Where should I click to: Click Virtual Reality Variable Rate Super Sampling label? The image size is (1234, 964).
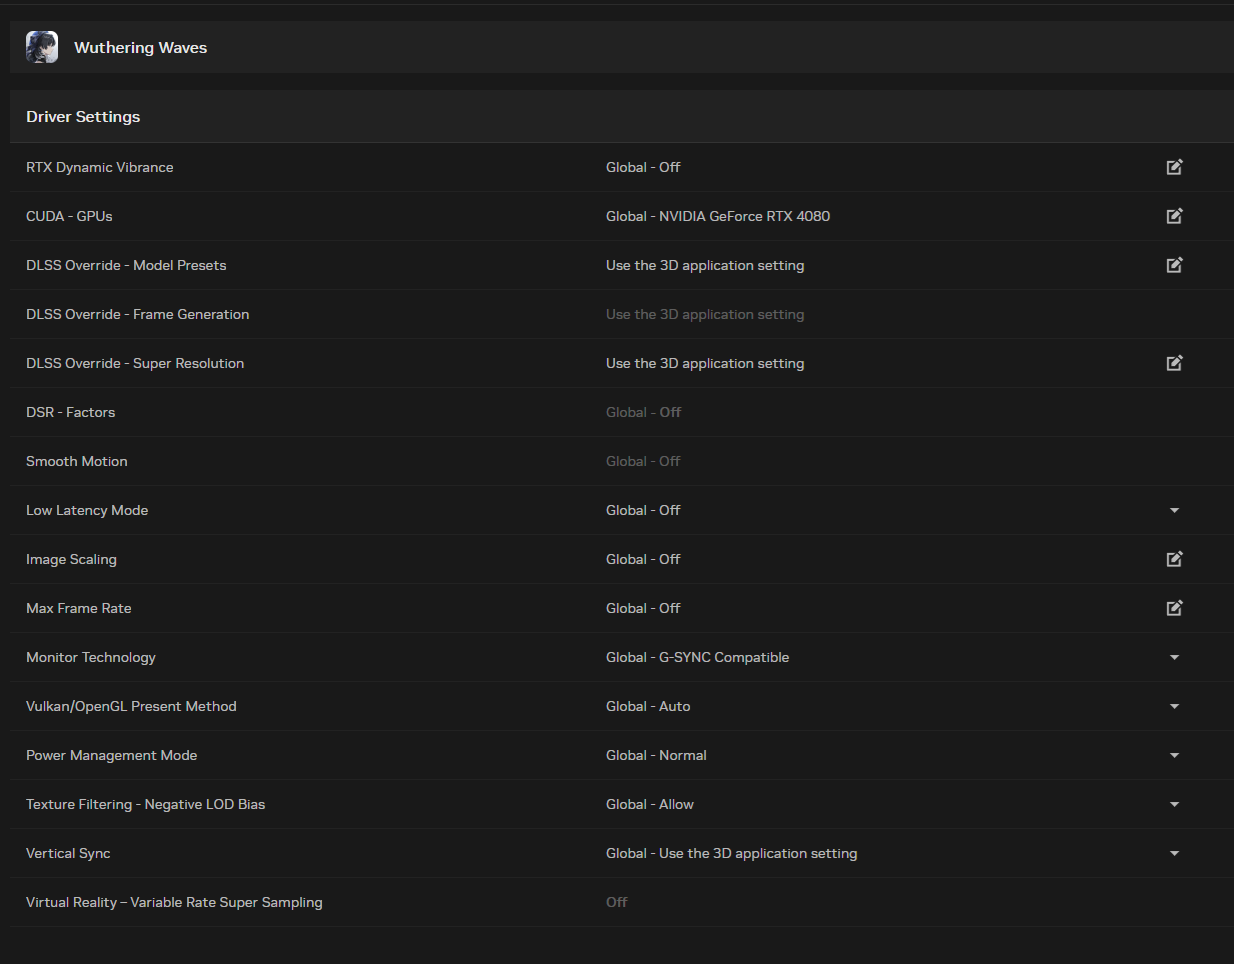(175, 902)
